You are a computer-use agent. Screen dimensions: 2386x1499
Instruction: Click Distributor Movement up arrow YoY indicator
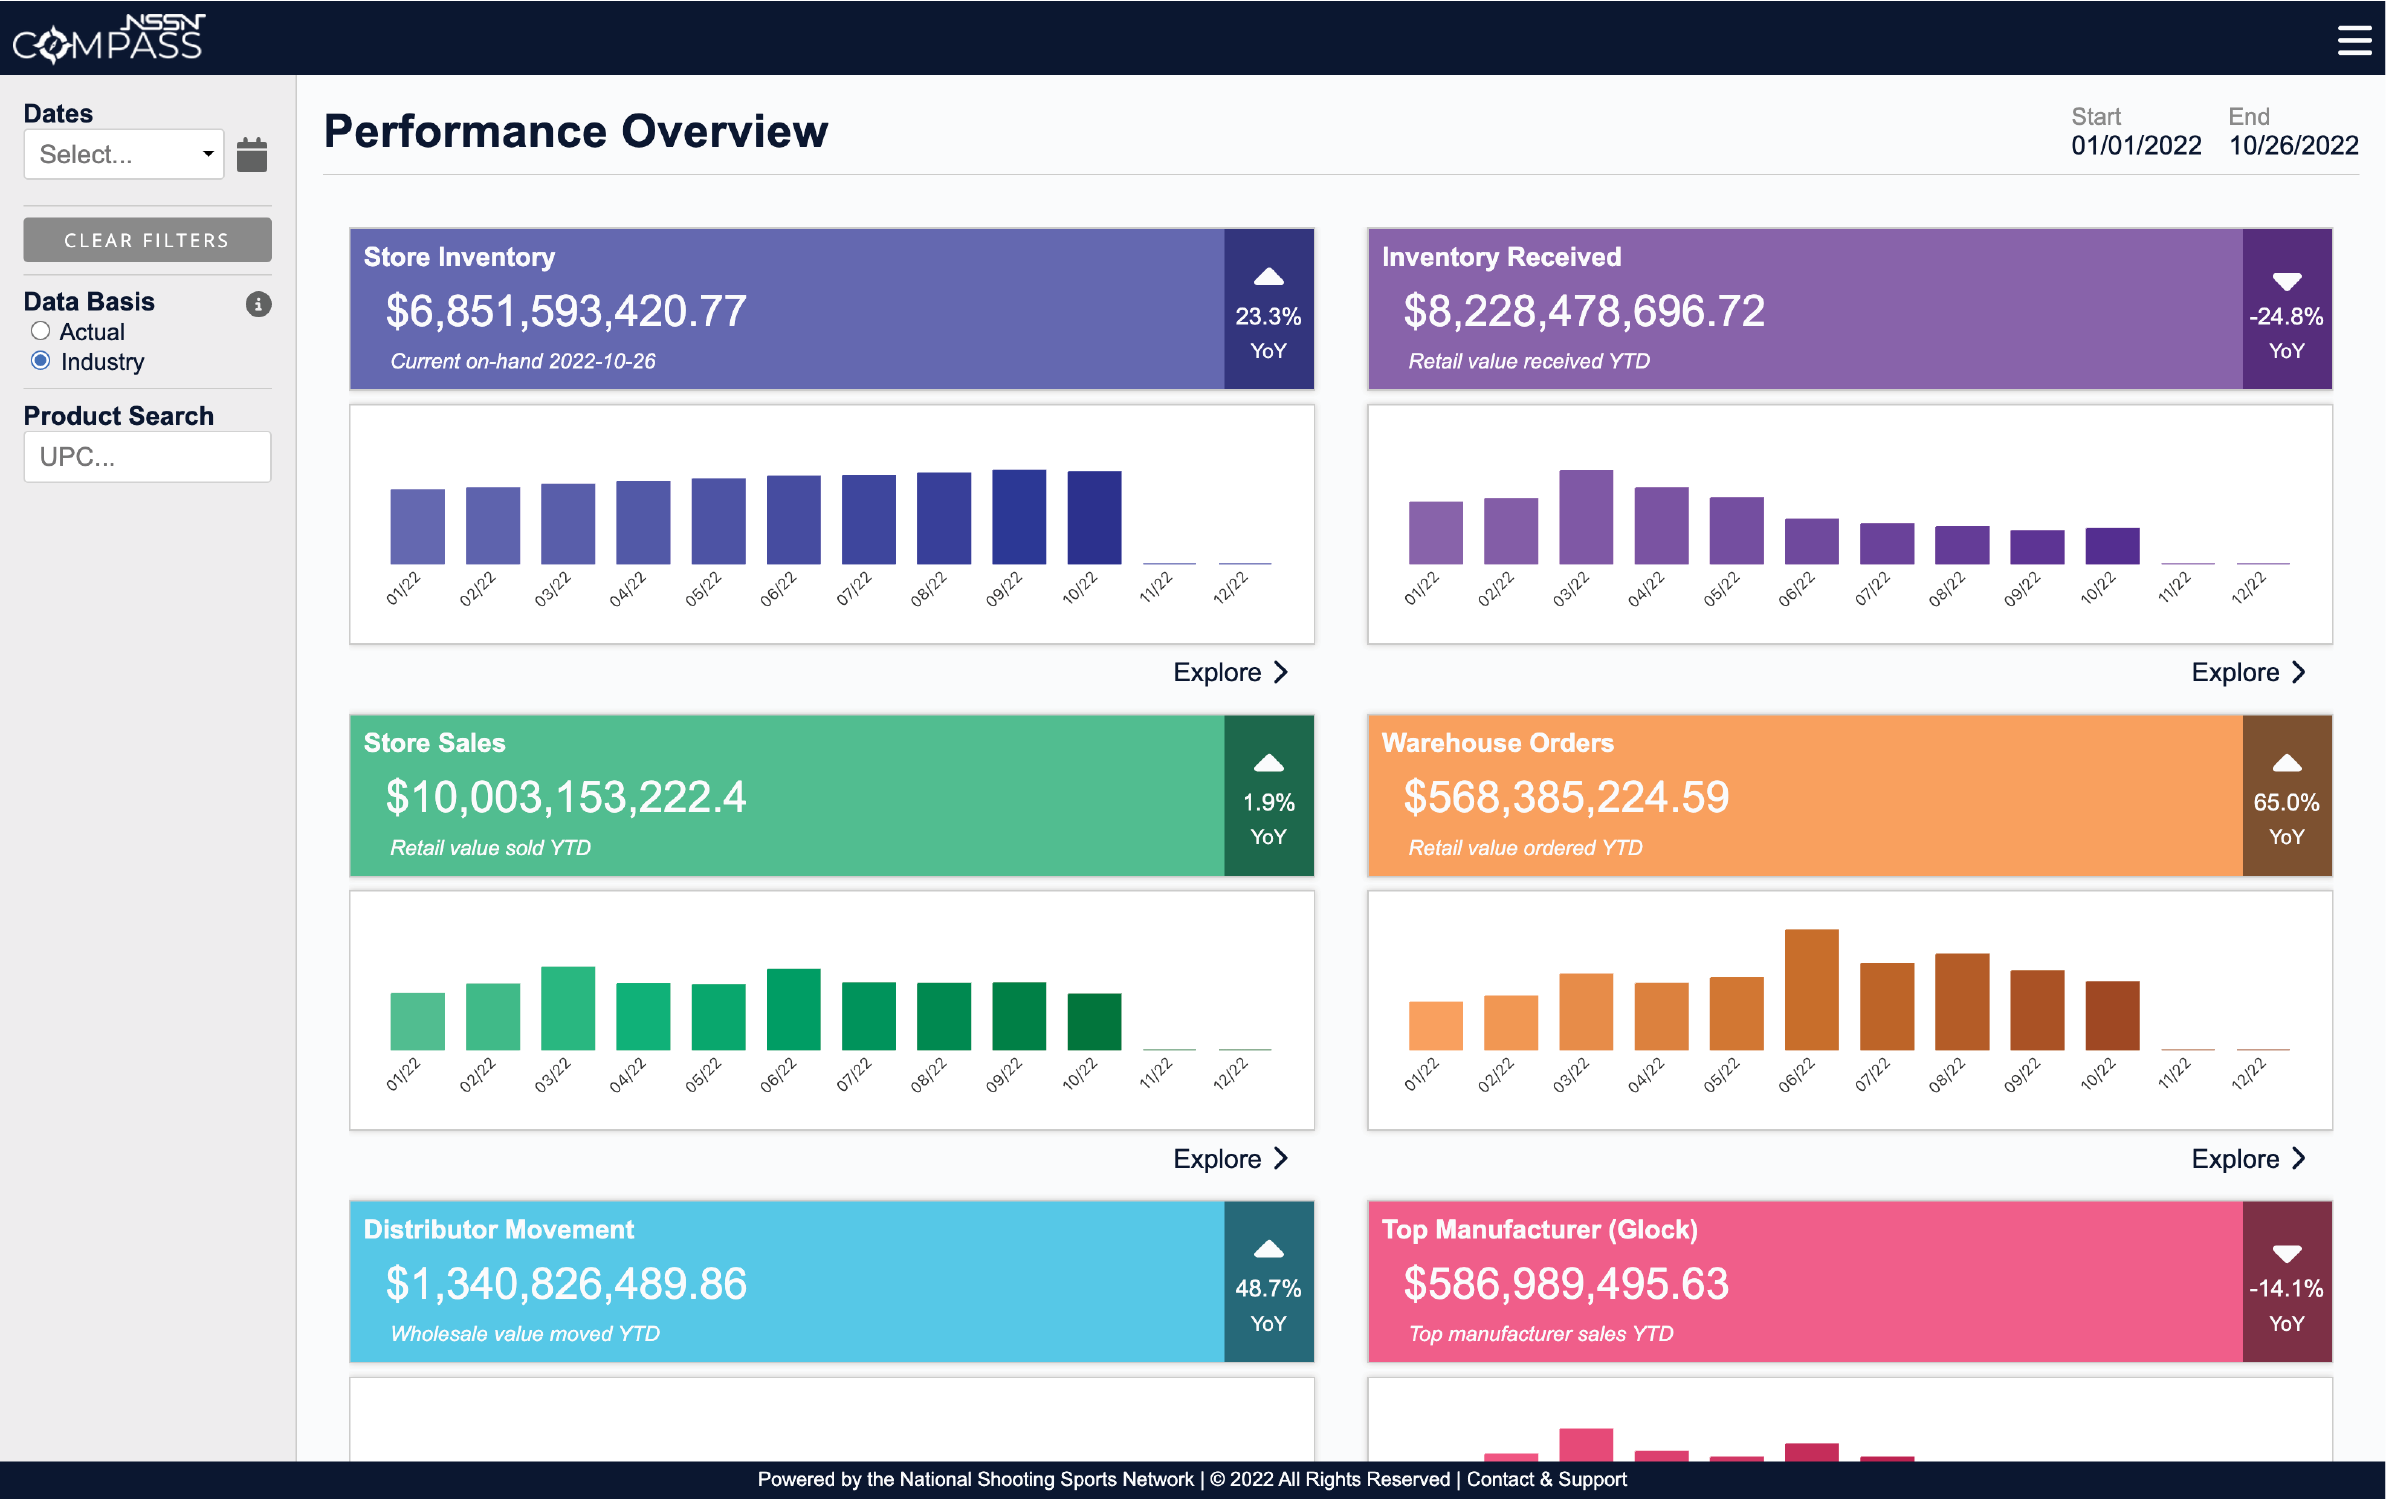point(1268,1249)
